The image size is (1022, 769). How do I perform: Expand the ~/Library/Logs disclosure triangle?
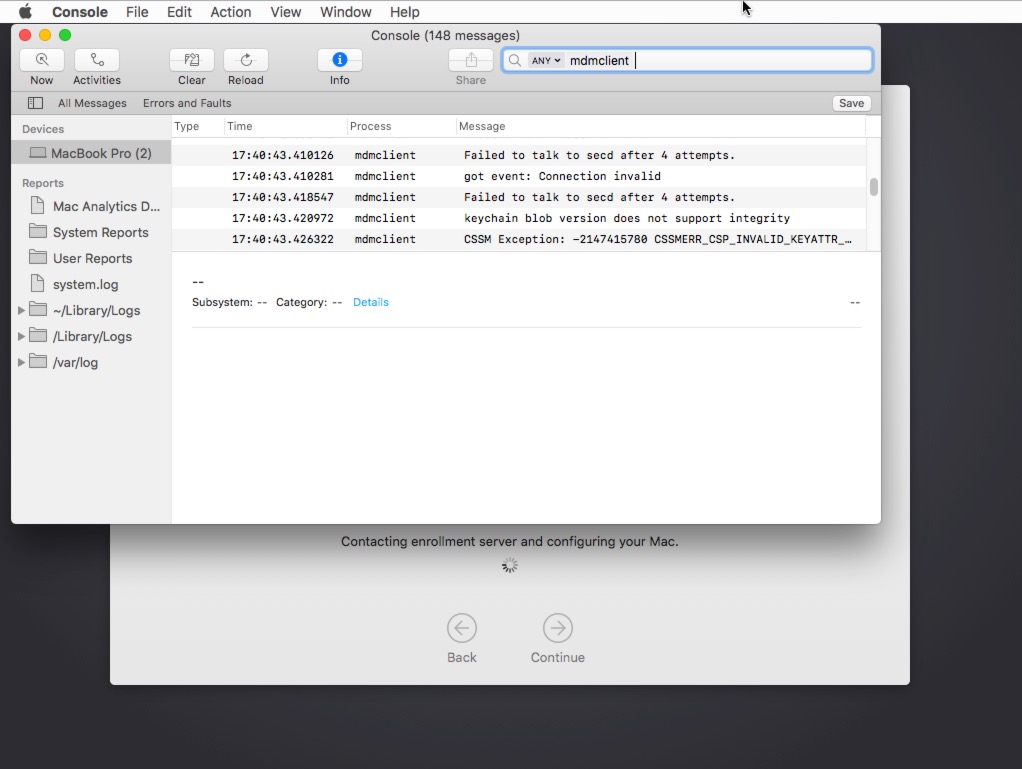point(22,310)
